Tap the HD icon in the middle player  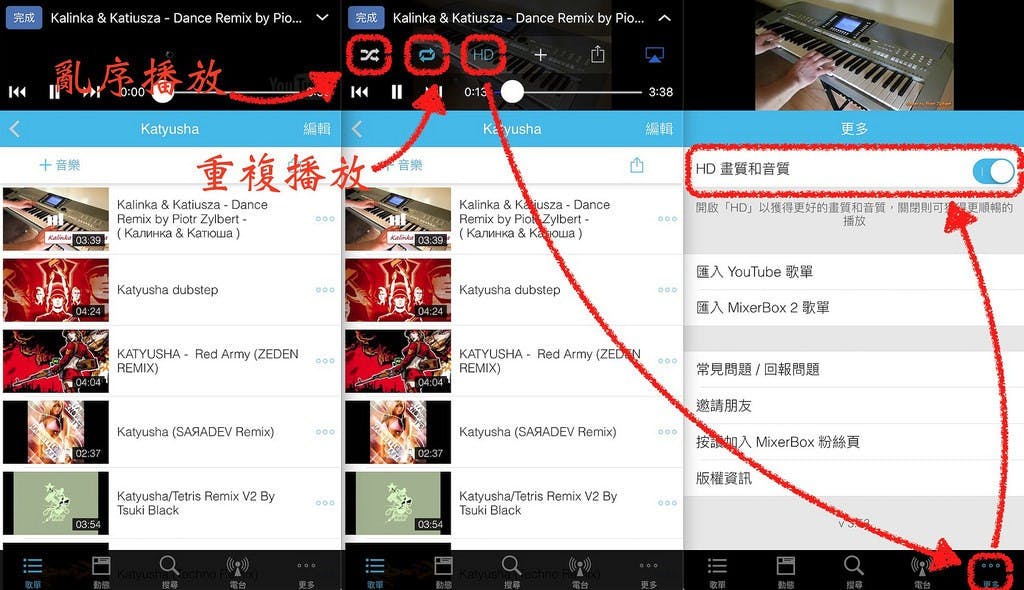tap(483, 55)
